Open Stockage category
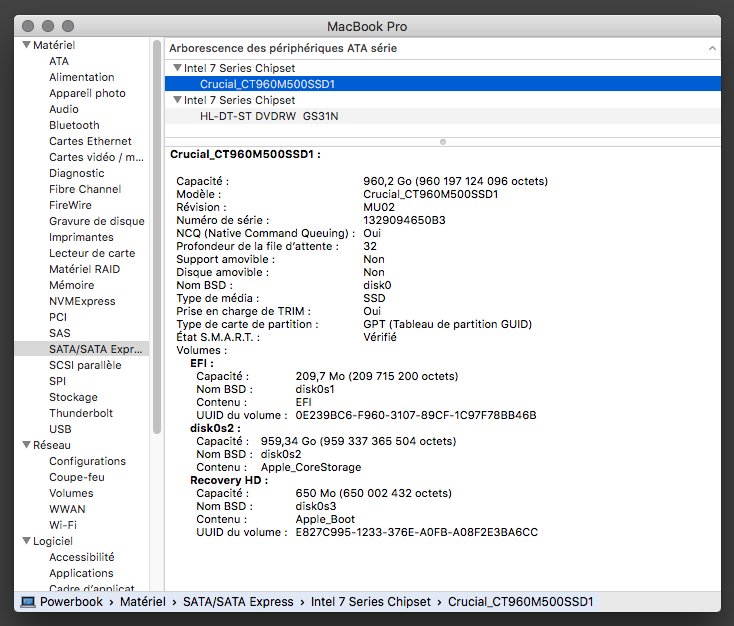The height and width of the screenshot is (626, 734). [x=73, y=397]
